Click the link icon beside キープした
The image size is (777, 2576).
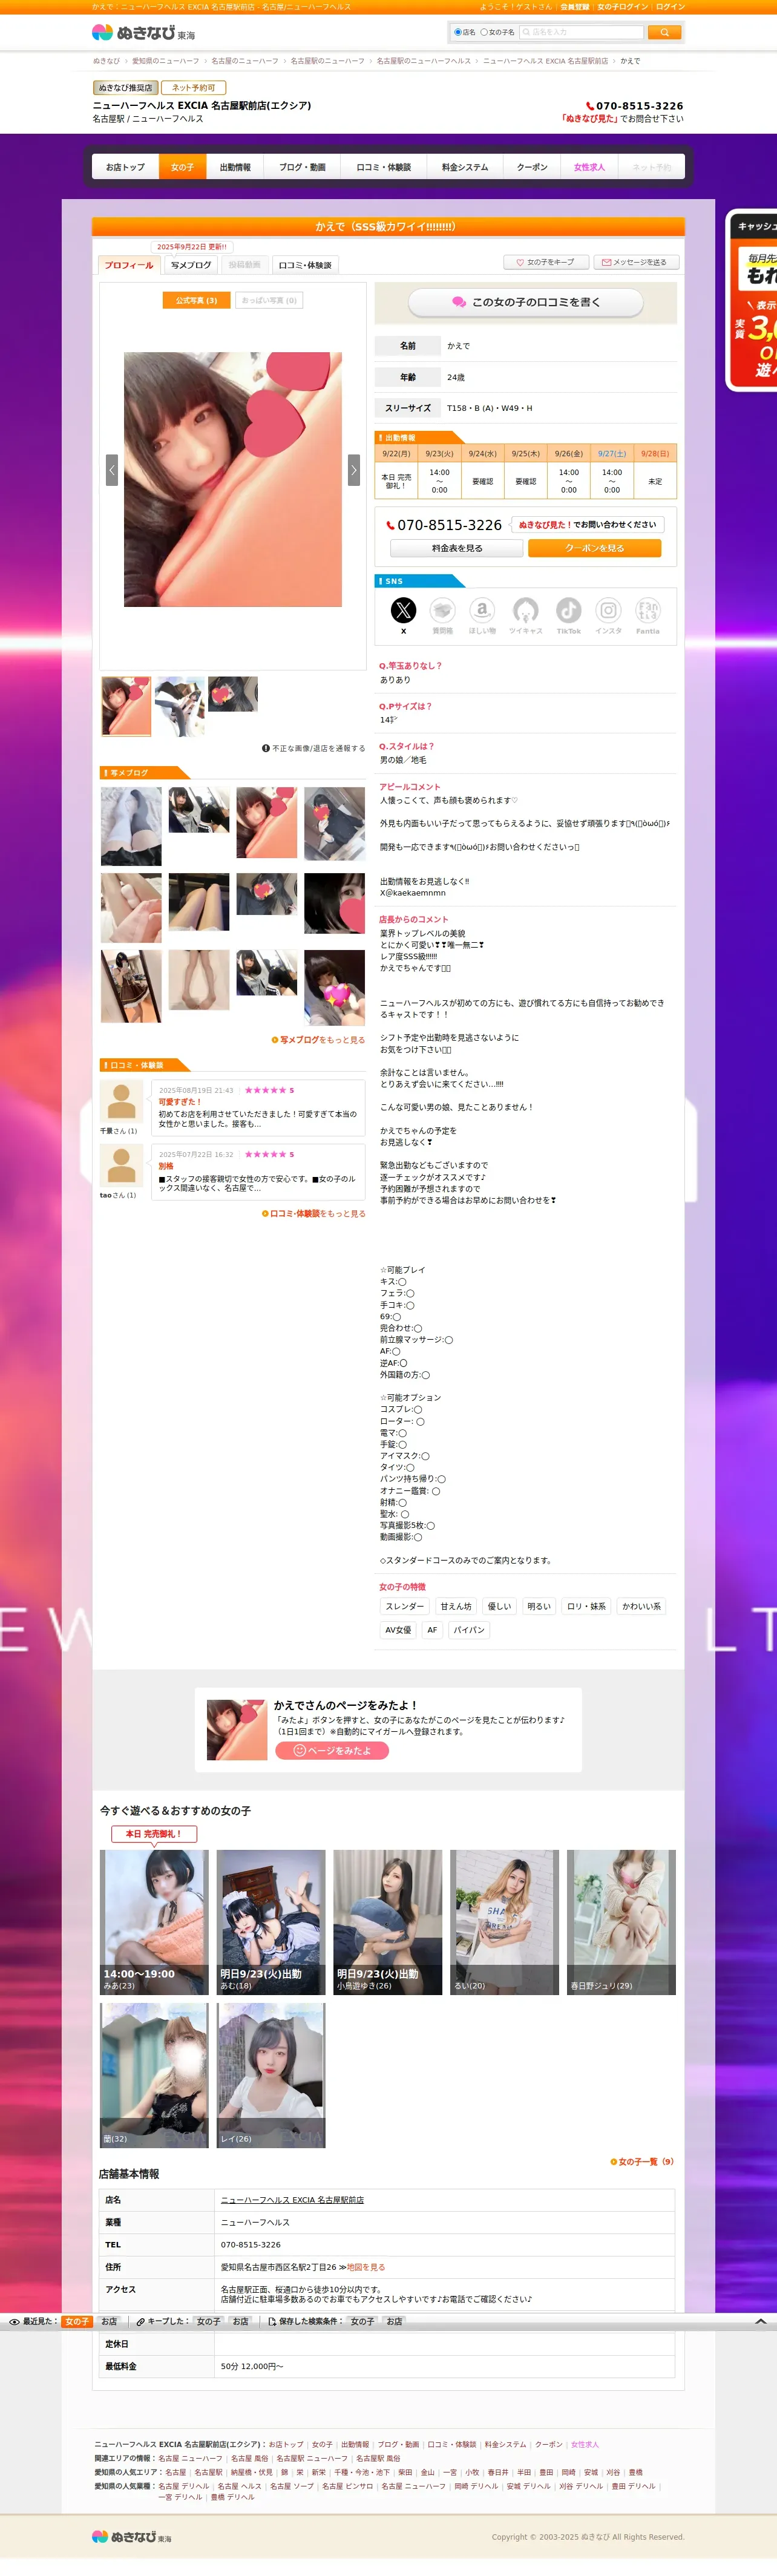(x=141, y=2322)
